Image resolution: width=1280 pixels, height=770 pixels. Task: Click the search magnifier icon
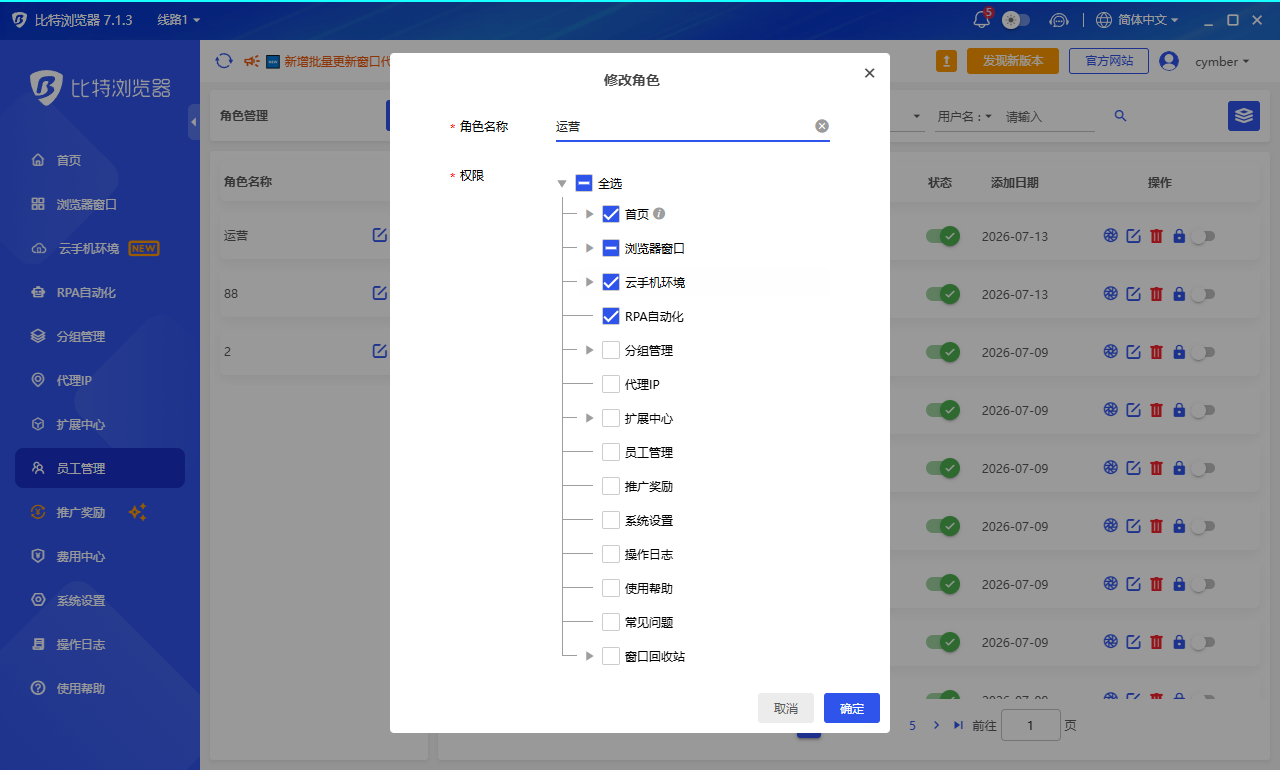click(x=1121, y=116)
